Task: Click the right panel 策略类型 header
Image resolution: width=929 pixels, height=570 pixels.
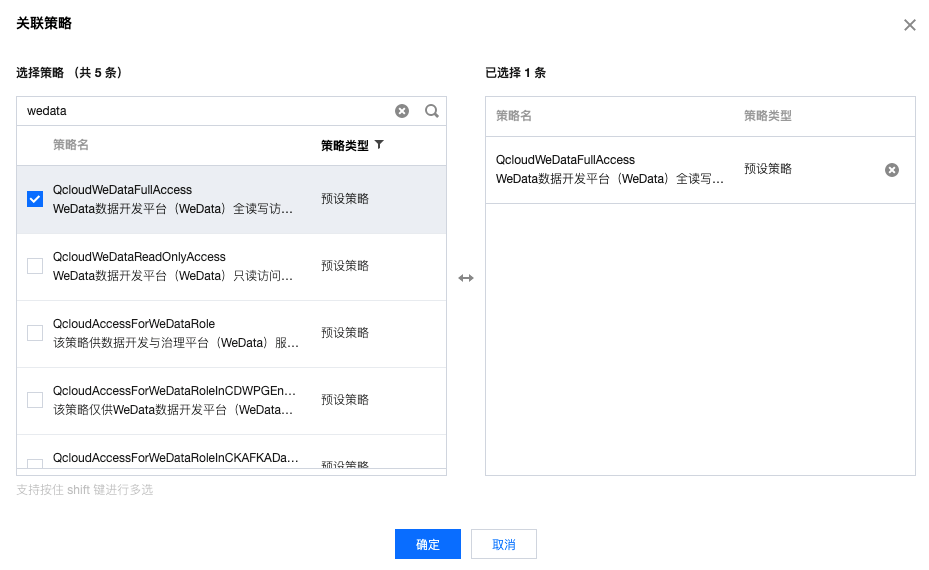Action: (768, 116)
